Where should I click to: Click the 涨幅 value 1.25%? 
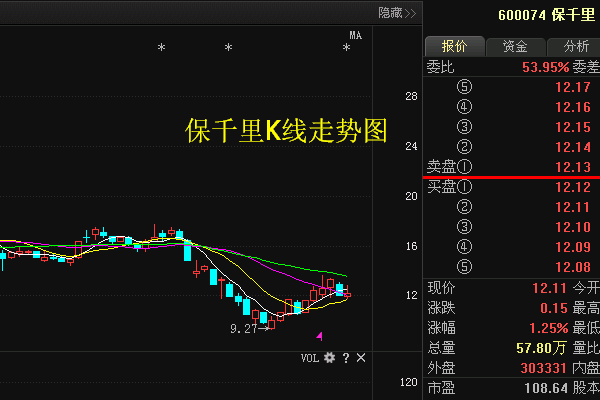click(x=549, y=328)
